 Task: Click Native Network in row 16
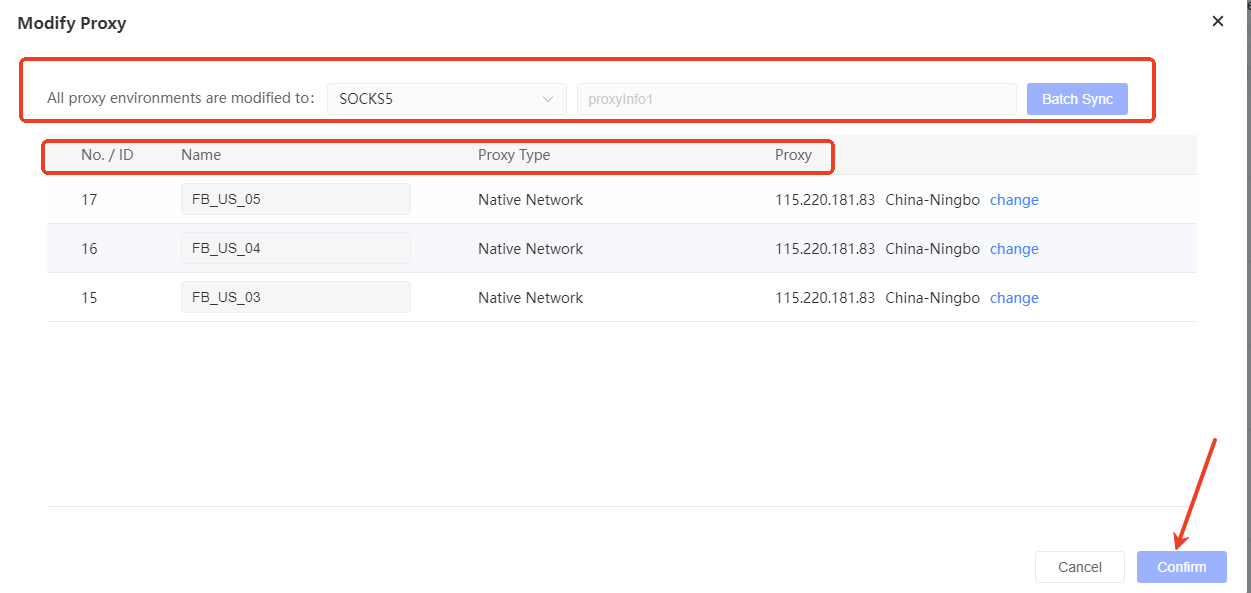530,249
